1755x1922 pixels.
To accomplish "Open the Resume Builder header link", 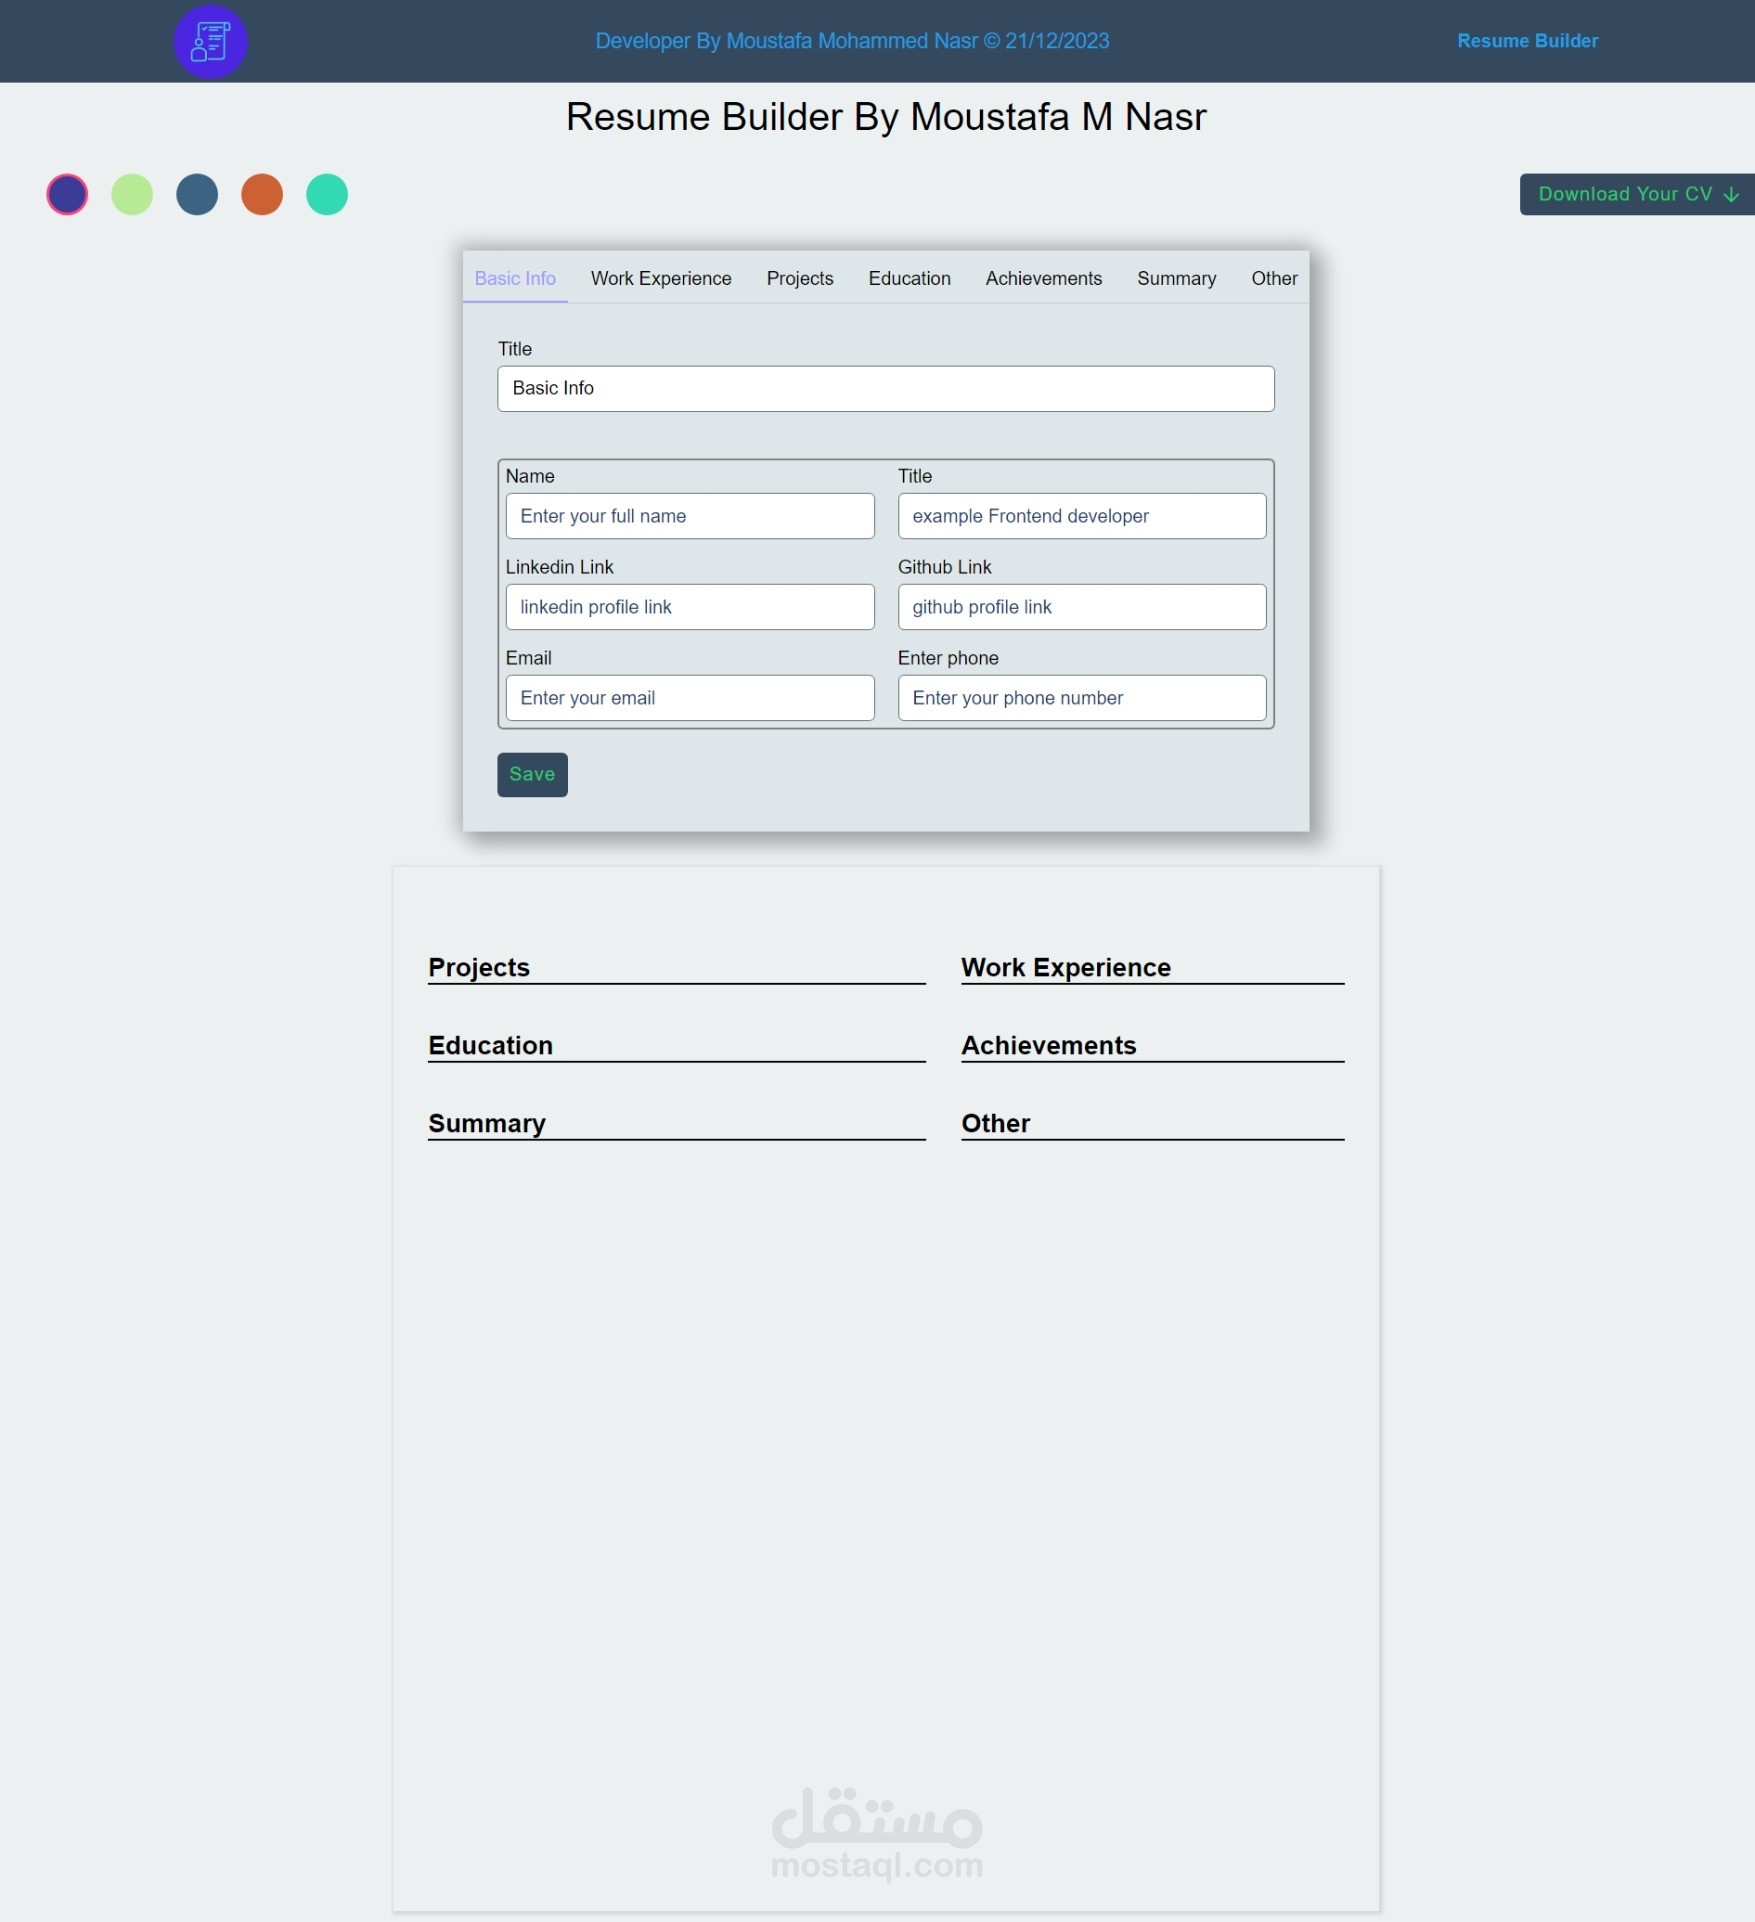I will (1527, 41).
